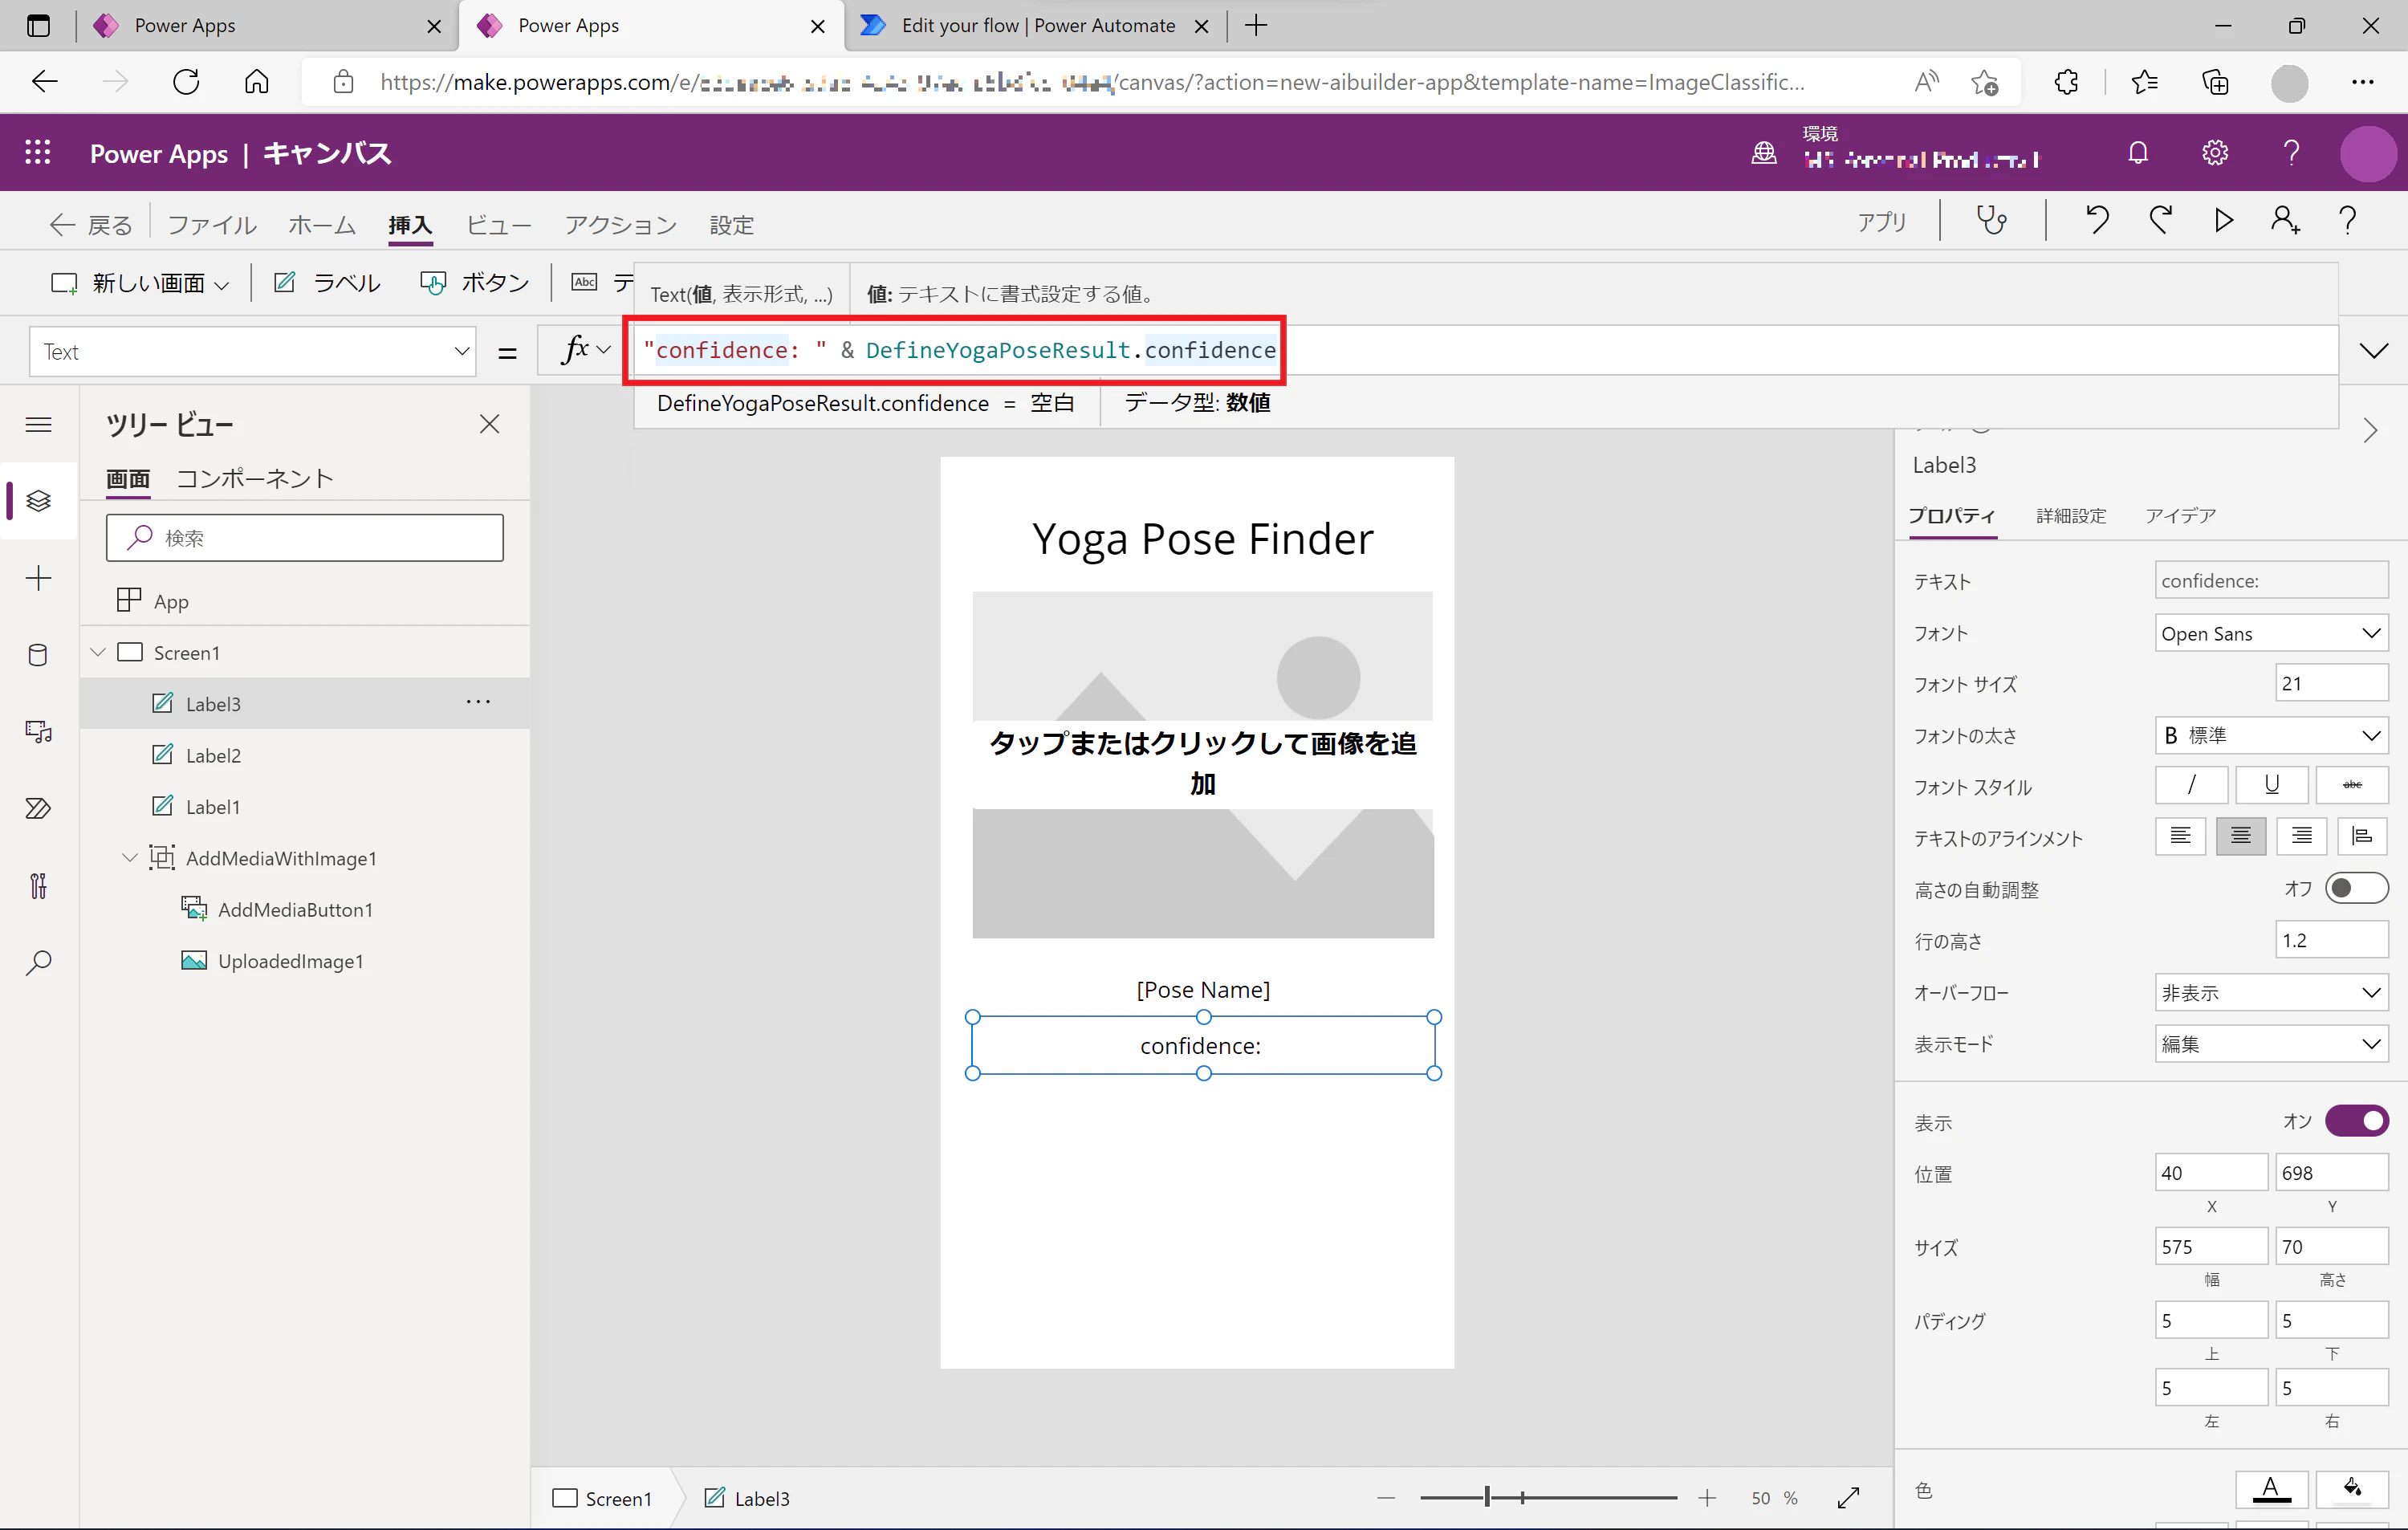The image size is (2408, 1530).
Task: Open Data cylinder icon in sidebar
Action: [x=38, y=655]
